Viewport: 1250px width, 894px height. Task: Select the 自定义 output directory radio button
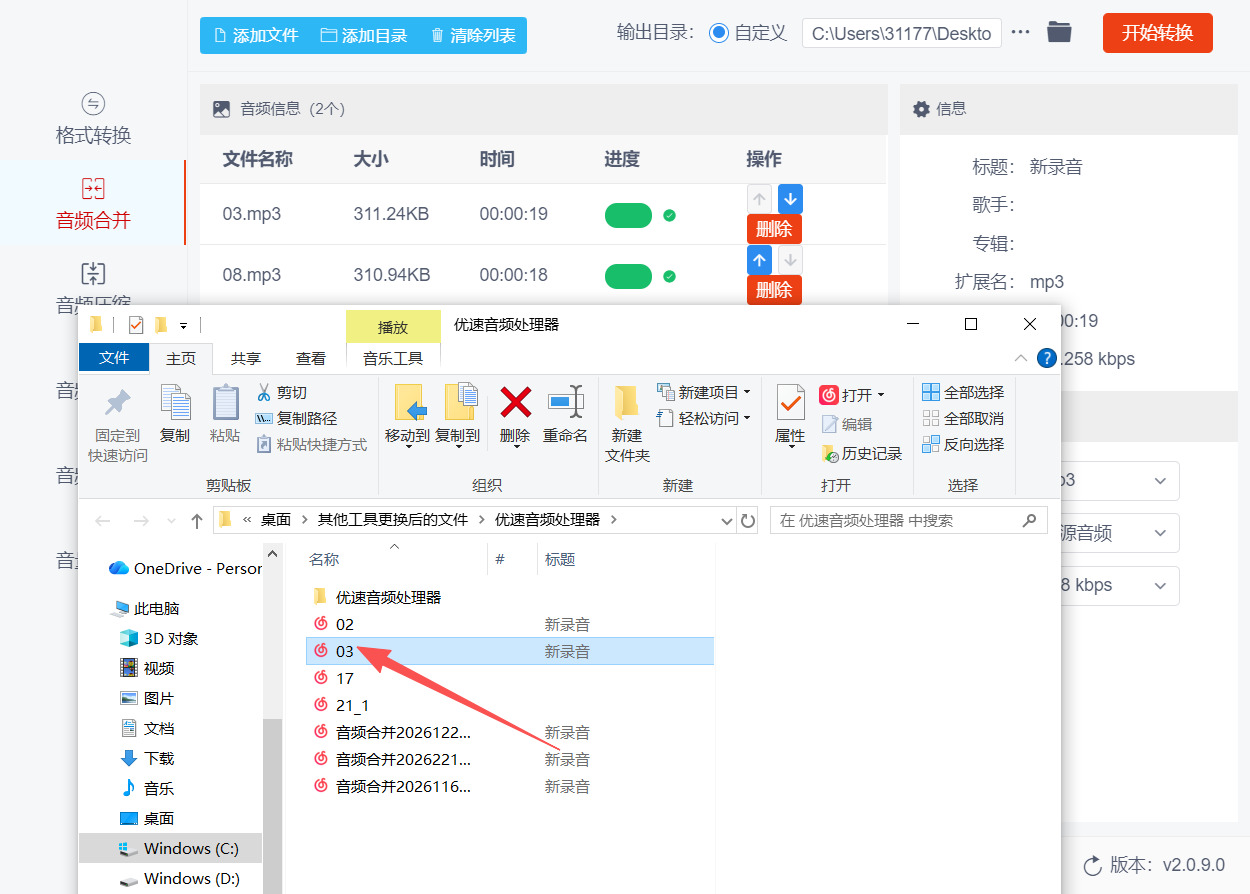[x=719, y=33]
